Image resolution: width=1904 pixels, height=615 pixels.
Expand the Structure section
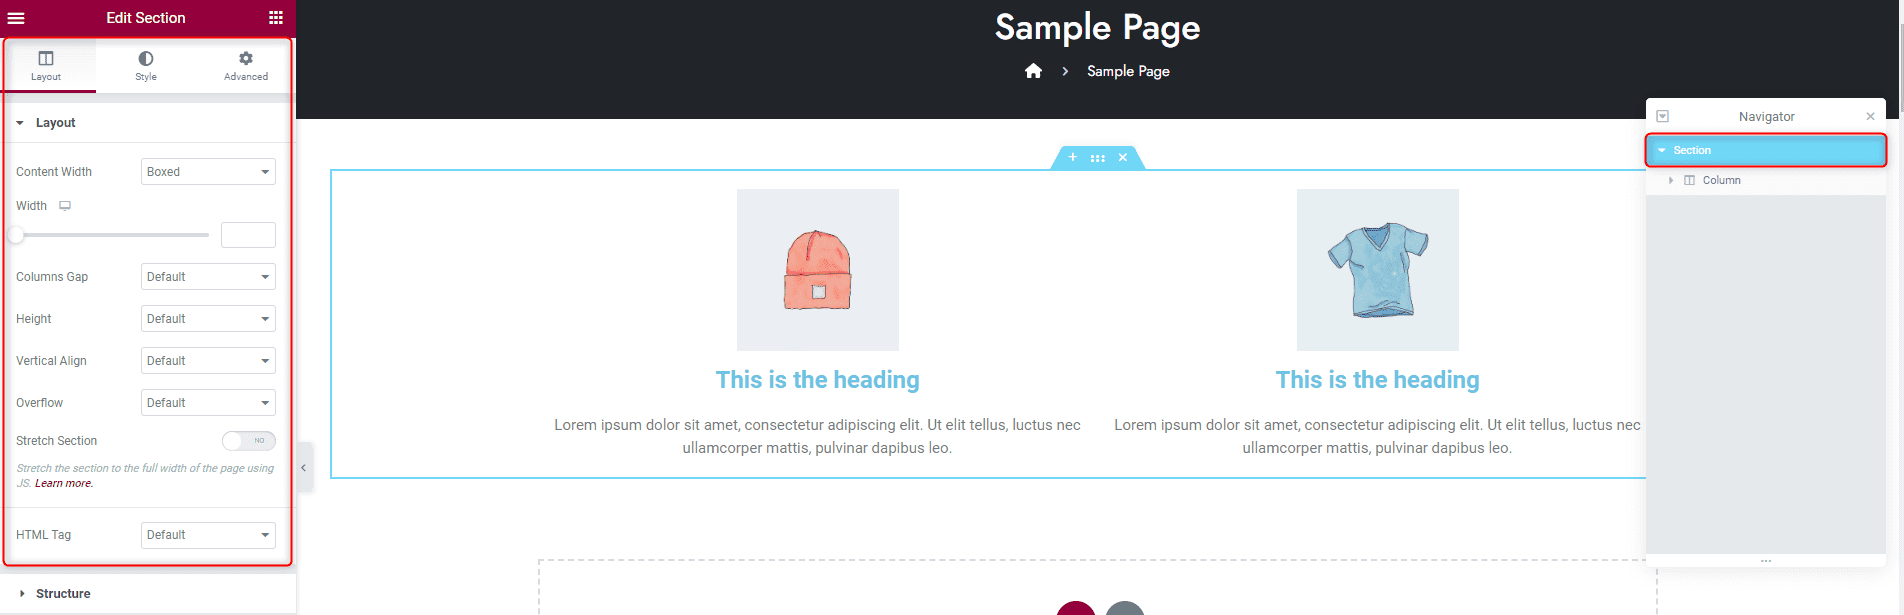[63, 594]
